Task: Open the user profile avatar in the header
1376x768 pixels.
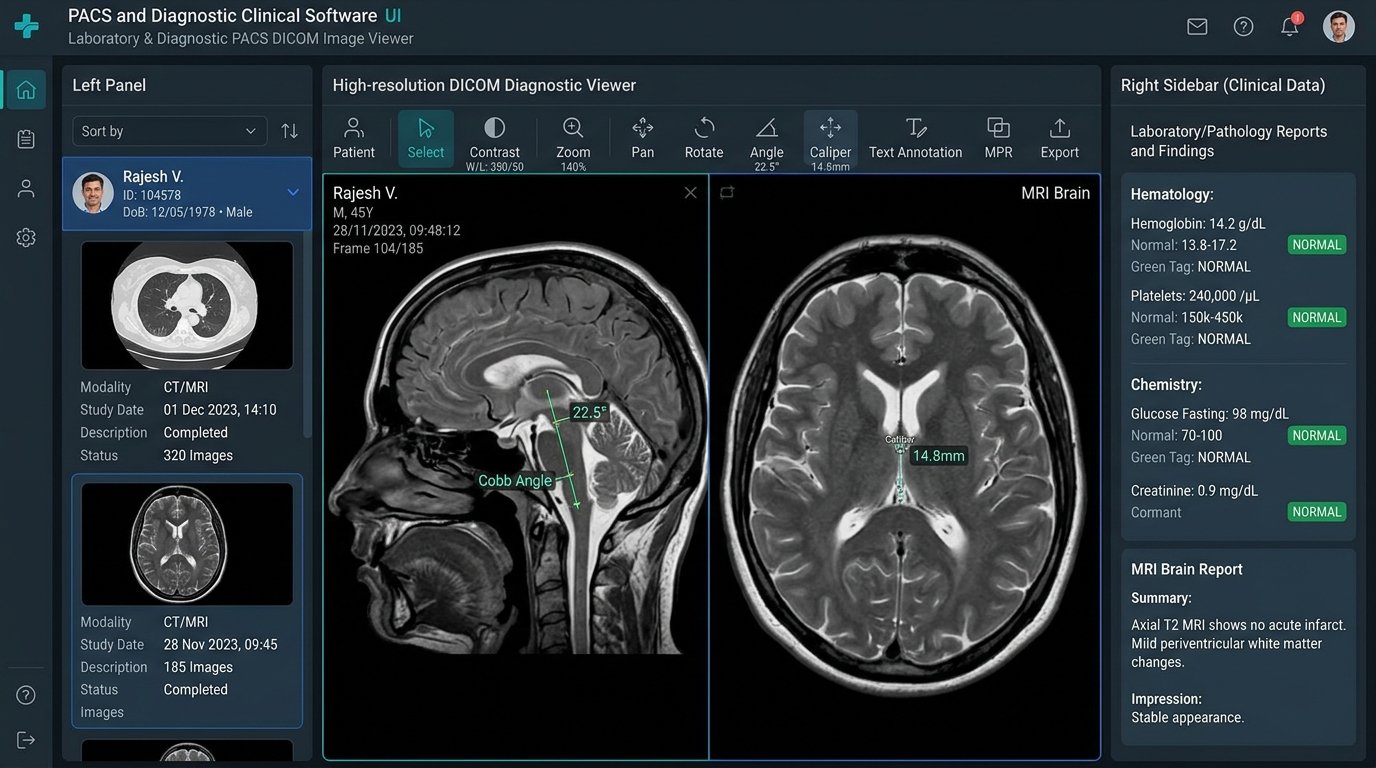Action: point(1339,26)
